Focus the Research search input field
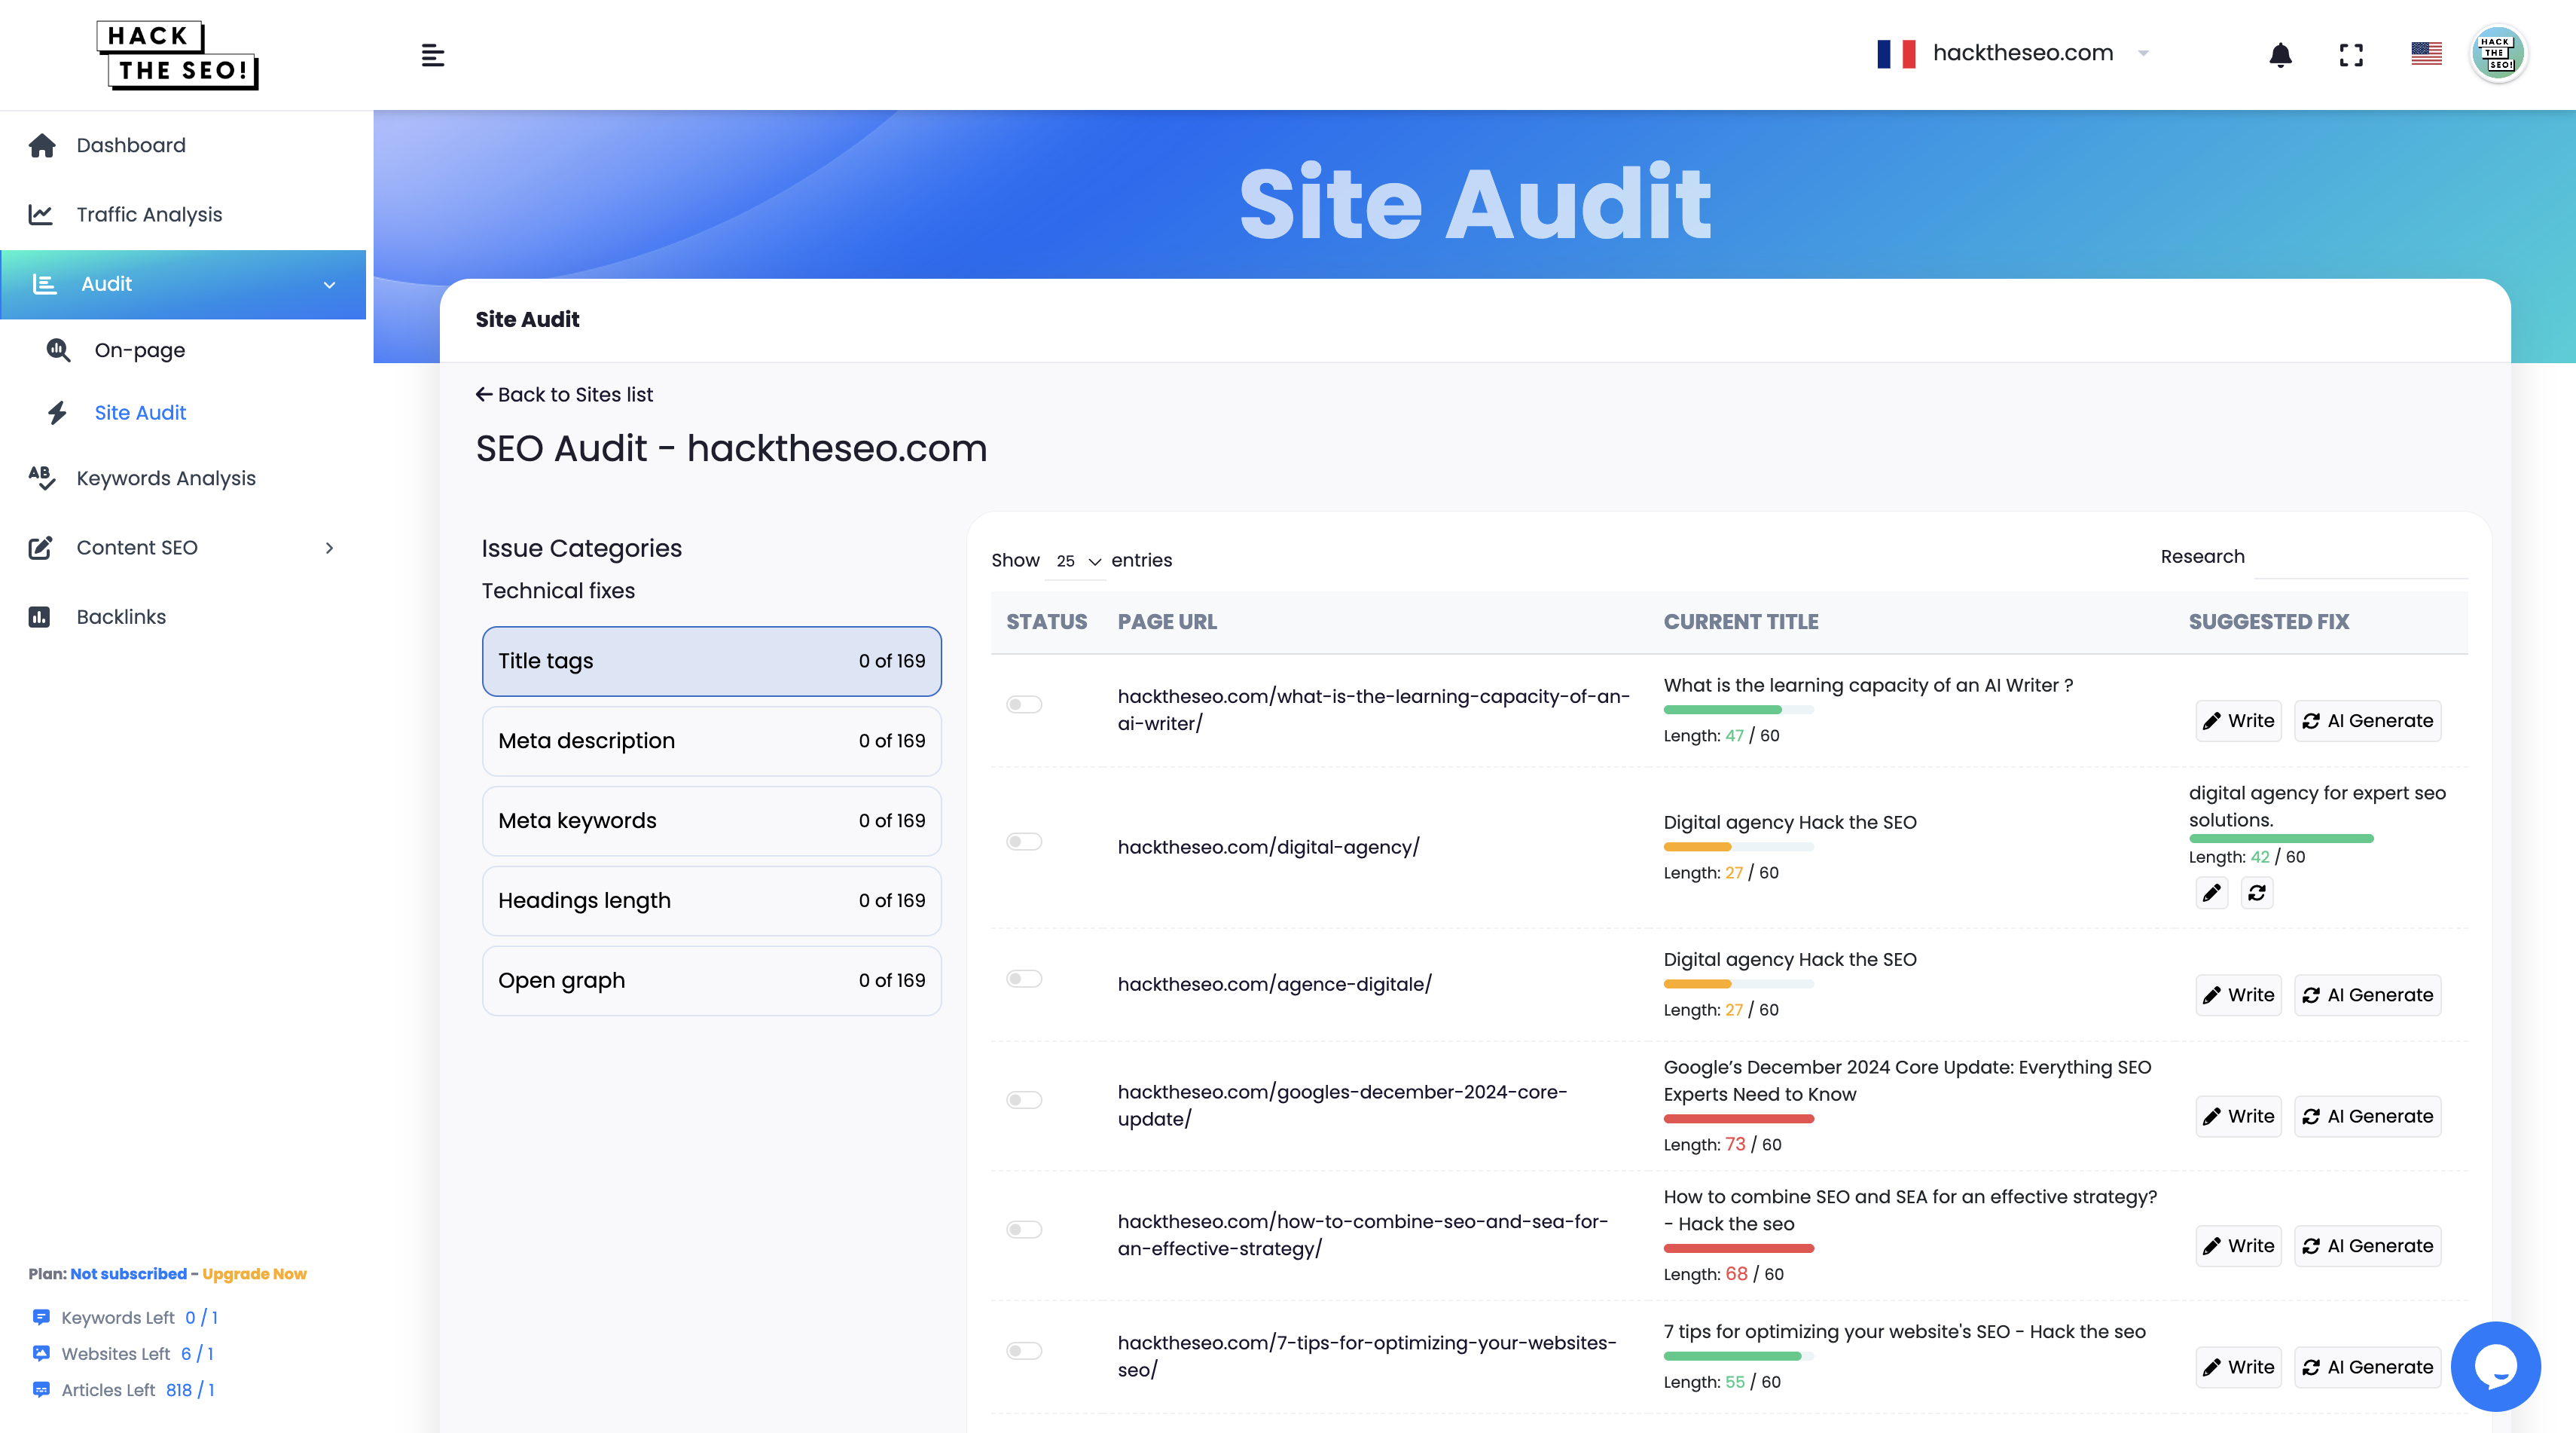Screen dimensions: 2576x1433 click(x=2360, y=558)
